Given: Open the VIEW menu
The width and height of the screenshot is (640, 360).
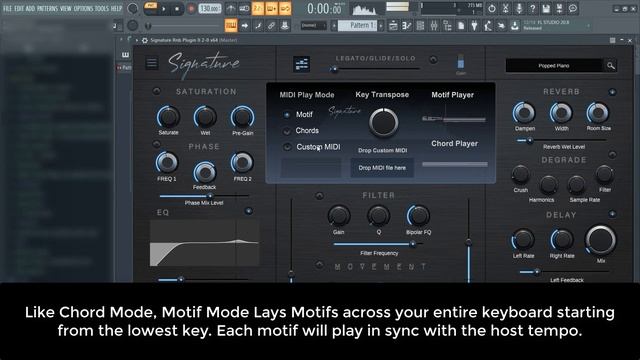Looking at the screenshot, I should 65,8.
